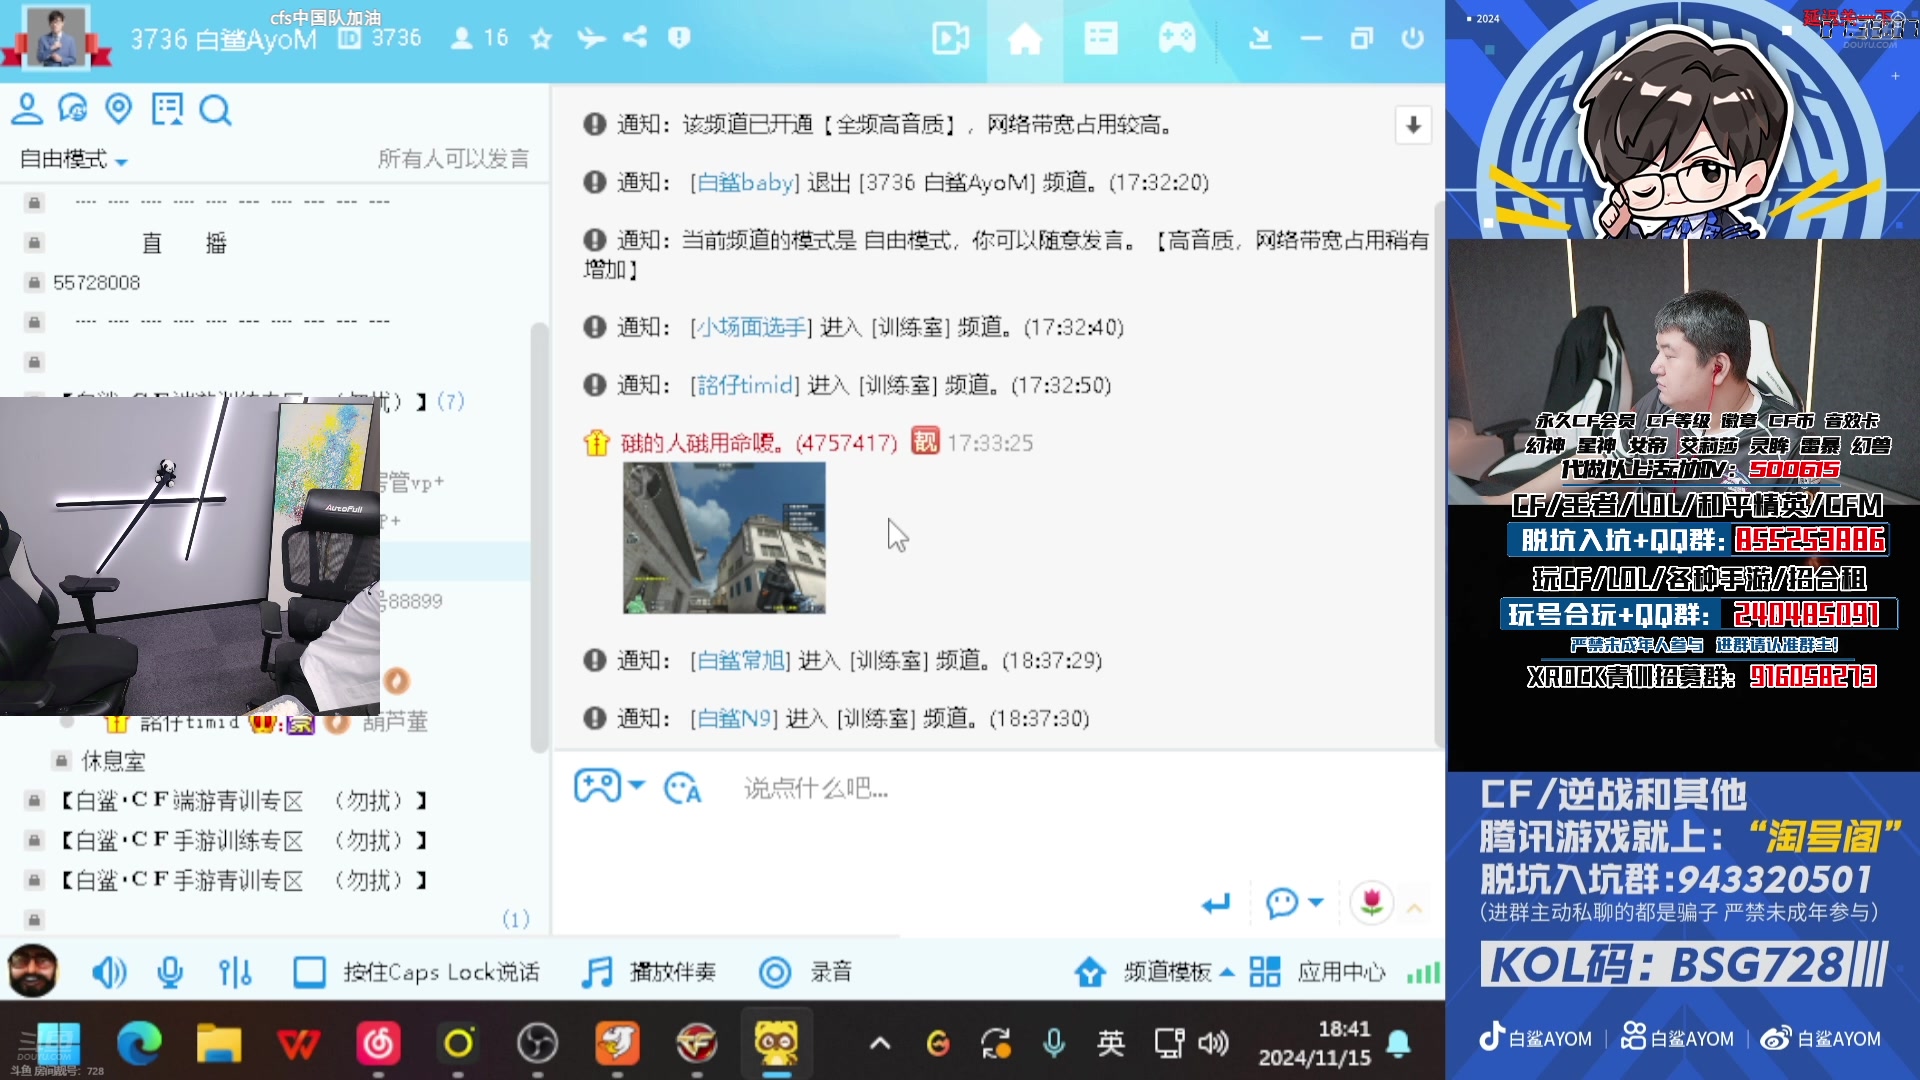Viewport: 1920px width, 1080px height.
Task: Open the home tab icon in header
Action: tap(1024, 40)
